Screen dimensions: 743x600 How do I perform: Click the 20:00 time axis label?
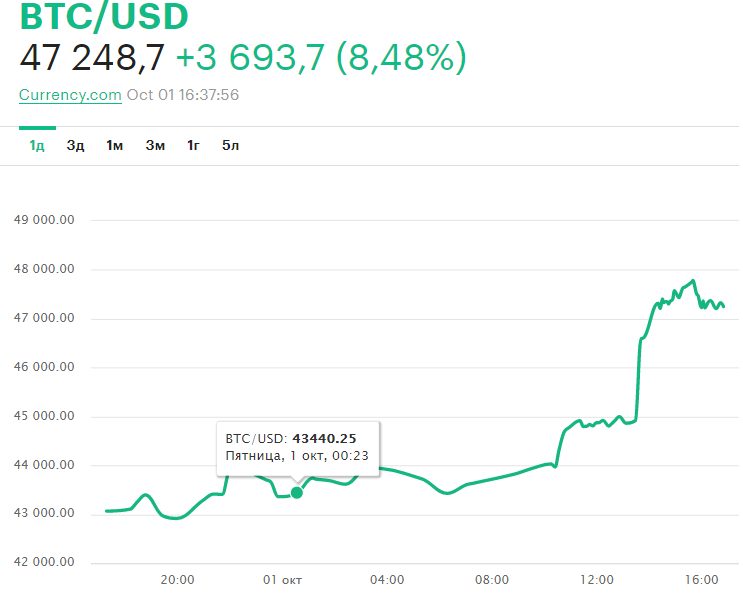tap(178, 580)
